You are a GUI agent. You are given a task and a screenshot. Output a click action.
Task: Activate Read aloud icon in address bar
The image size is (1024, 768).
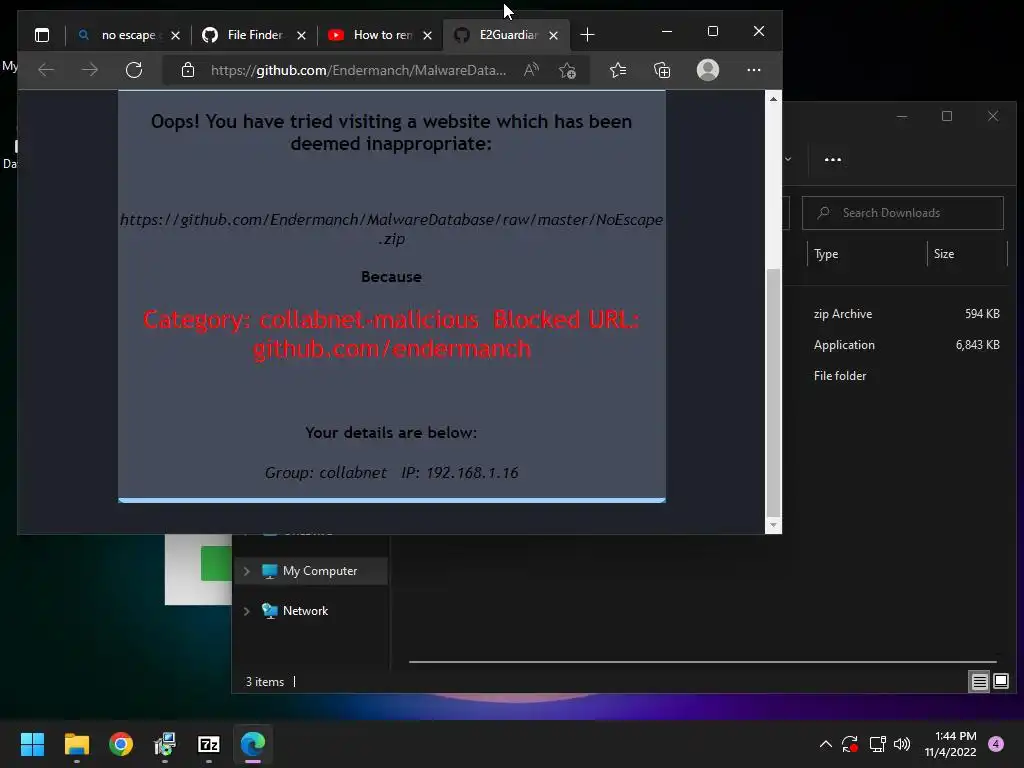pyautogui.click(x=532, y=70)
